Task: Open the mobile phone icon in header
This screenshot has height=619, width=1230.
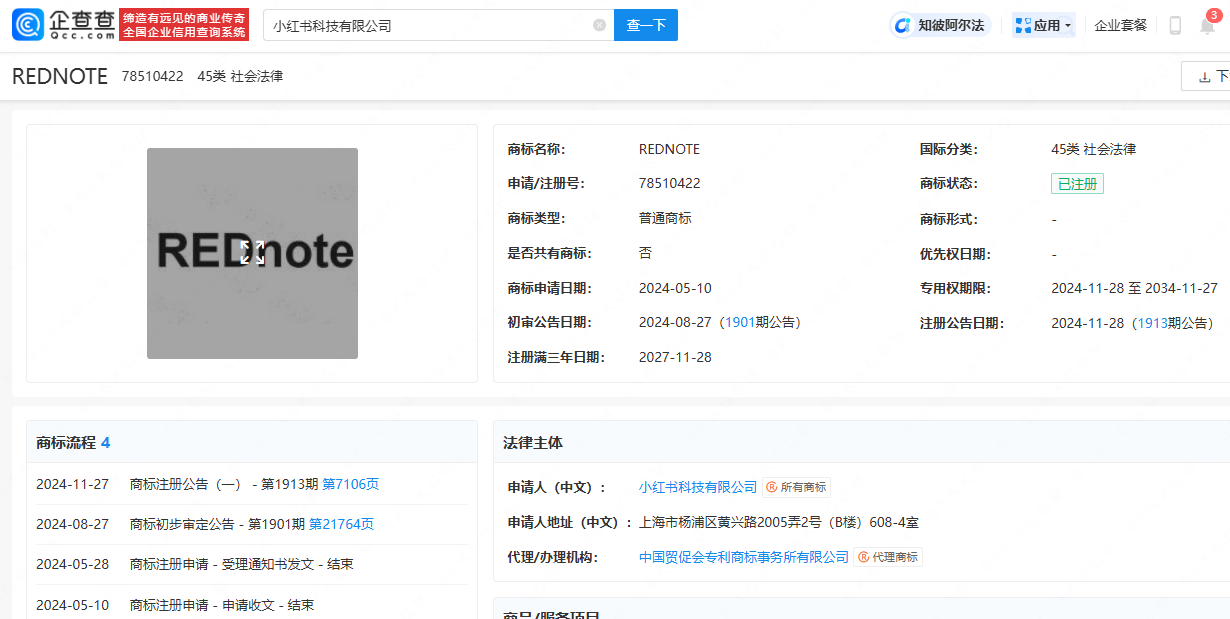Action: point(1175,25)
